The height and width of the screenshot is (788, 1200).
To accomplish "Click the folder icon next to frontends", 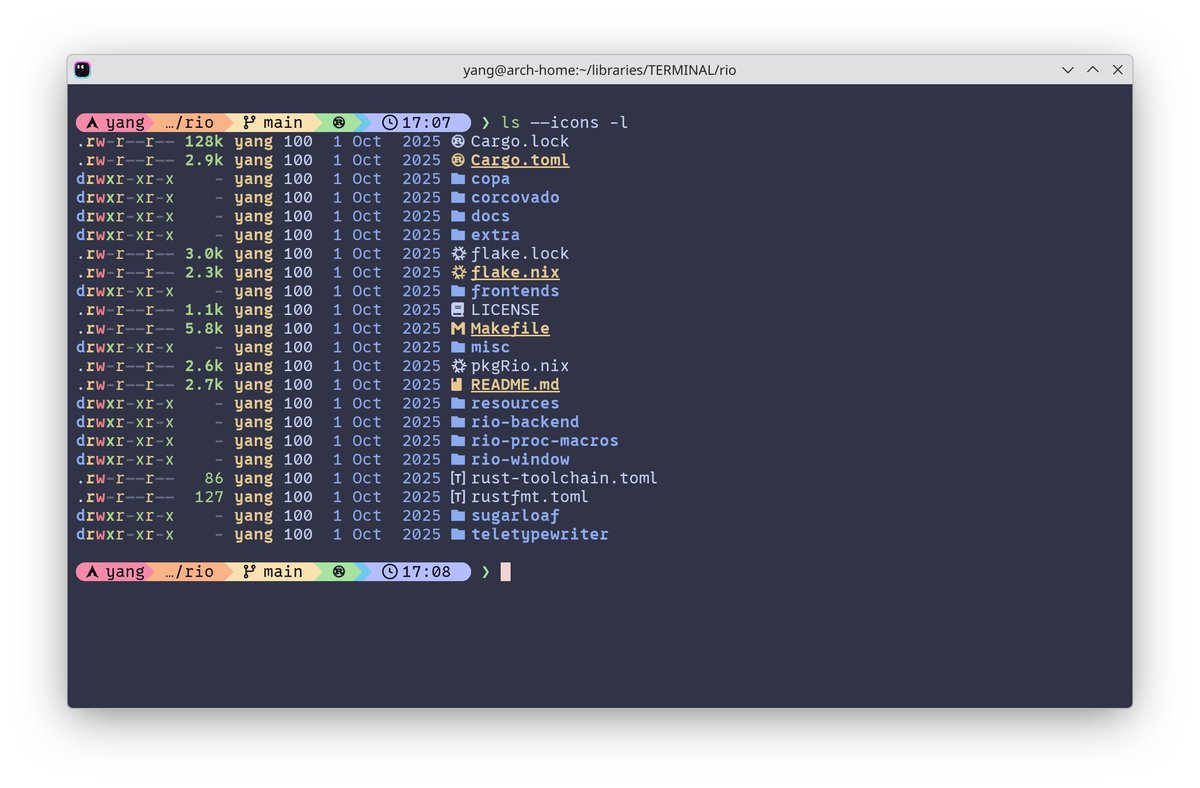I will coord(458,291).
